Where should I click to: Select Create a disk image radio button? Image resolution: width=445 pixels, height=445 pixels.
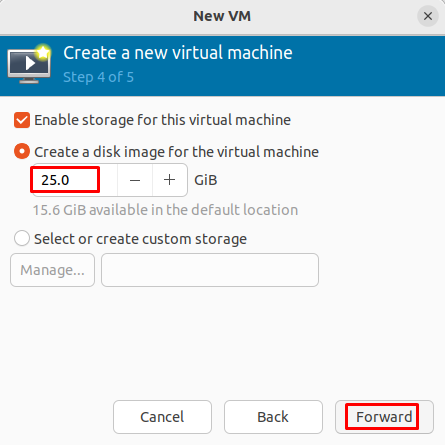22,152
